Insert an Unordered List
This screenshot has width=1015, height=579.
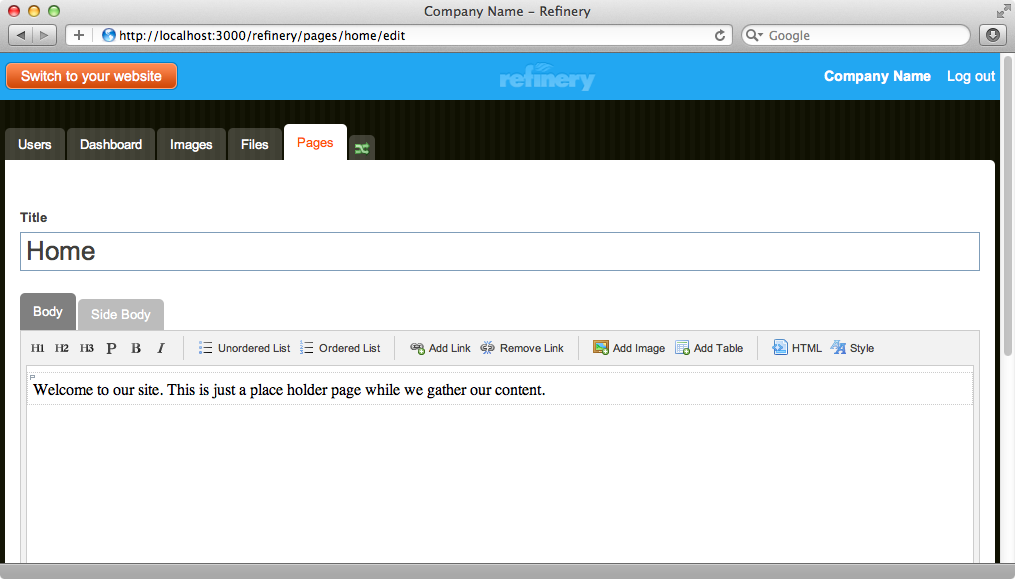tap(244, 348)
